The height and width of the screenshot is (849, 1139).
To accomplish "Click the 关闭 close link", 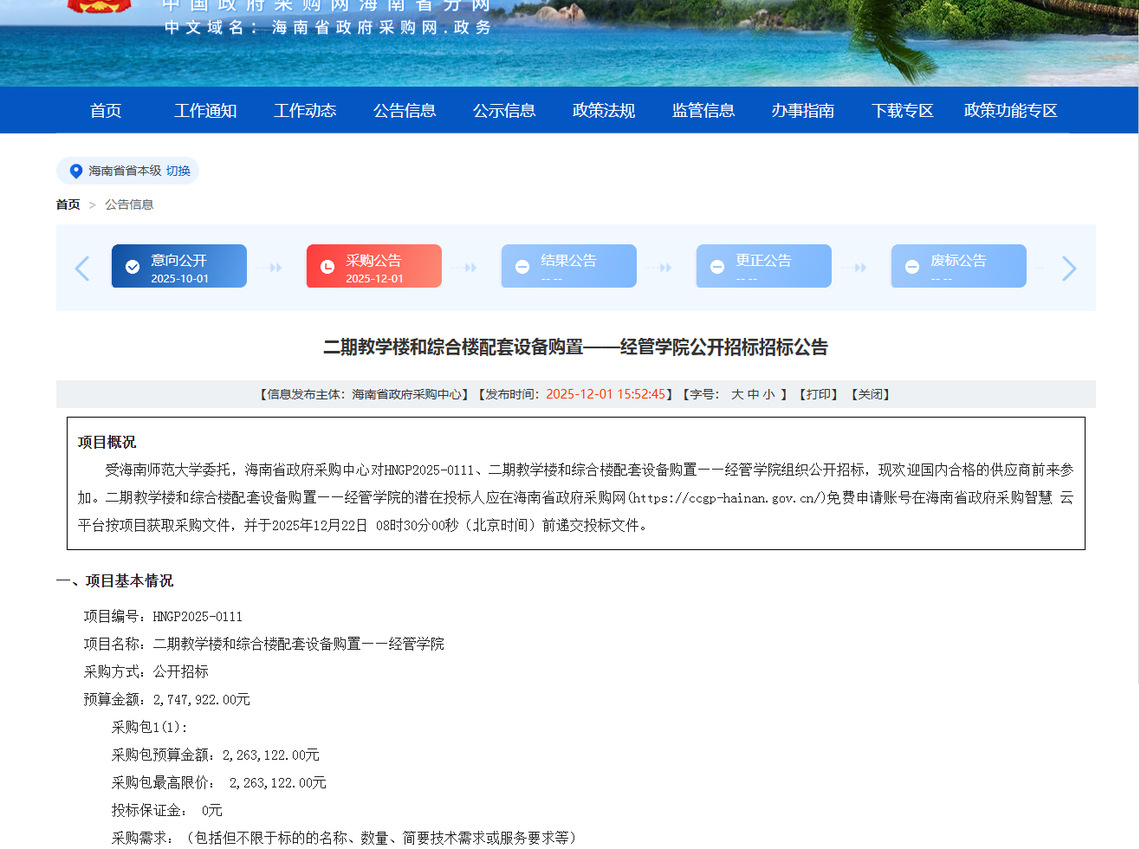I will coord(870,395).
